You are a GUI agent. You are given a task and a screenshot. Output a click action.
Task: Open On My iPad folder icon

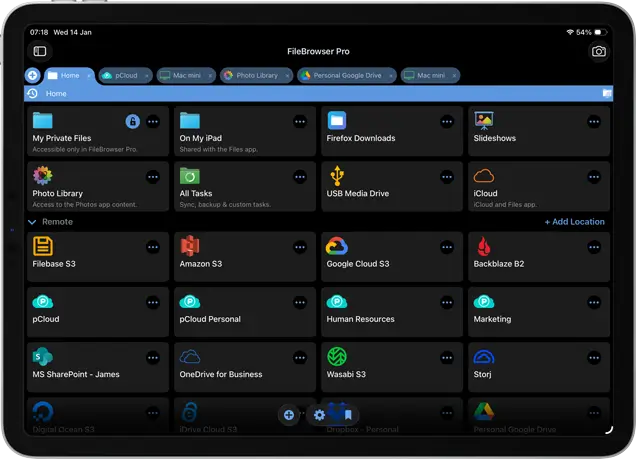pos(189,120)
